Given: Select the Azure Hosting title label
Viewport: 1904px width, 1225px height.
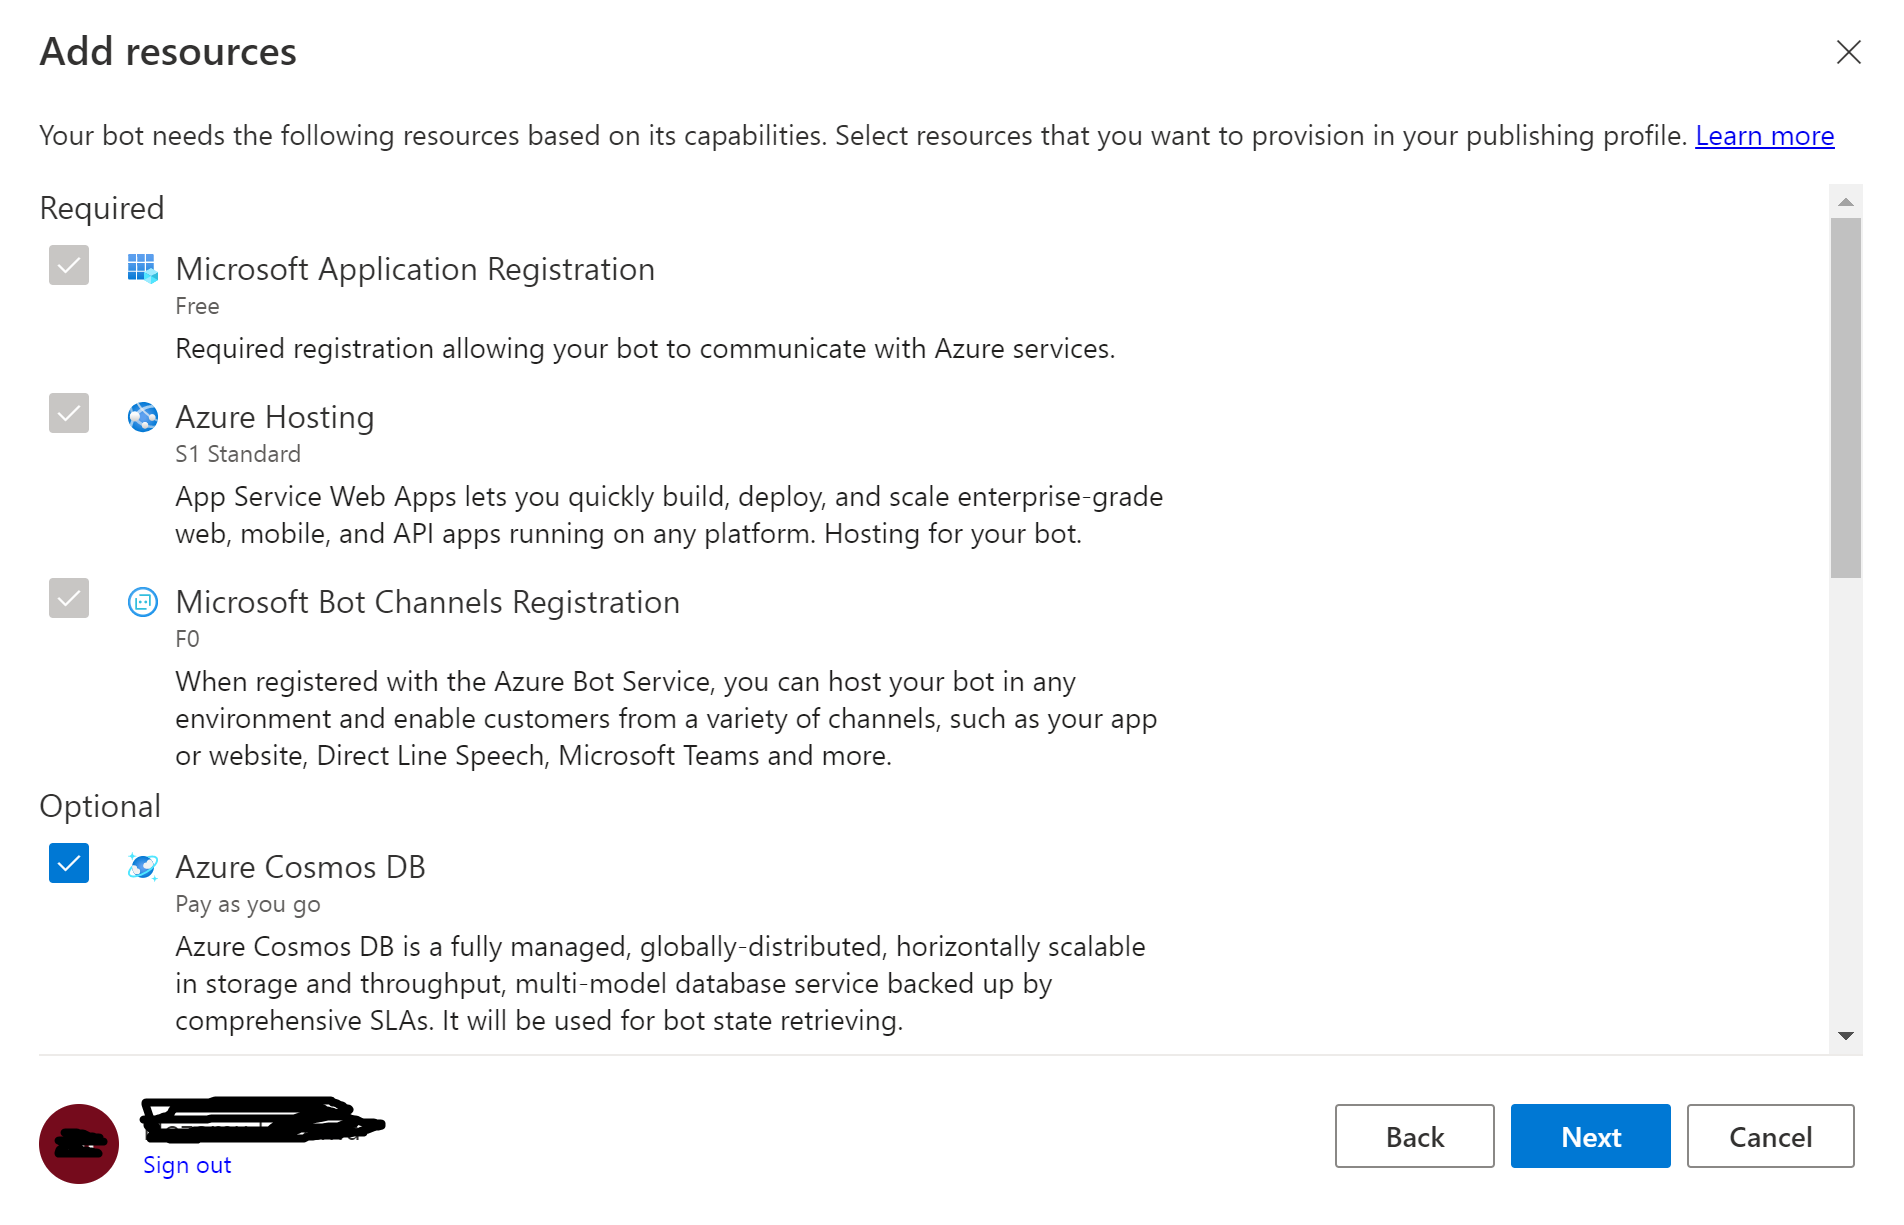Looking at the screenshot, I should [275, 416].
